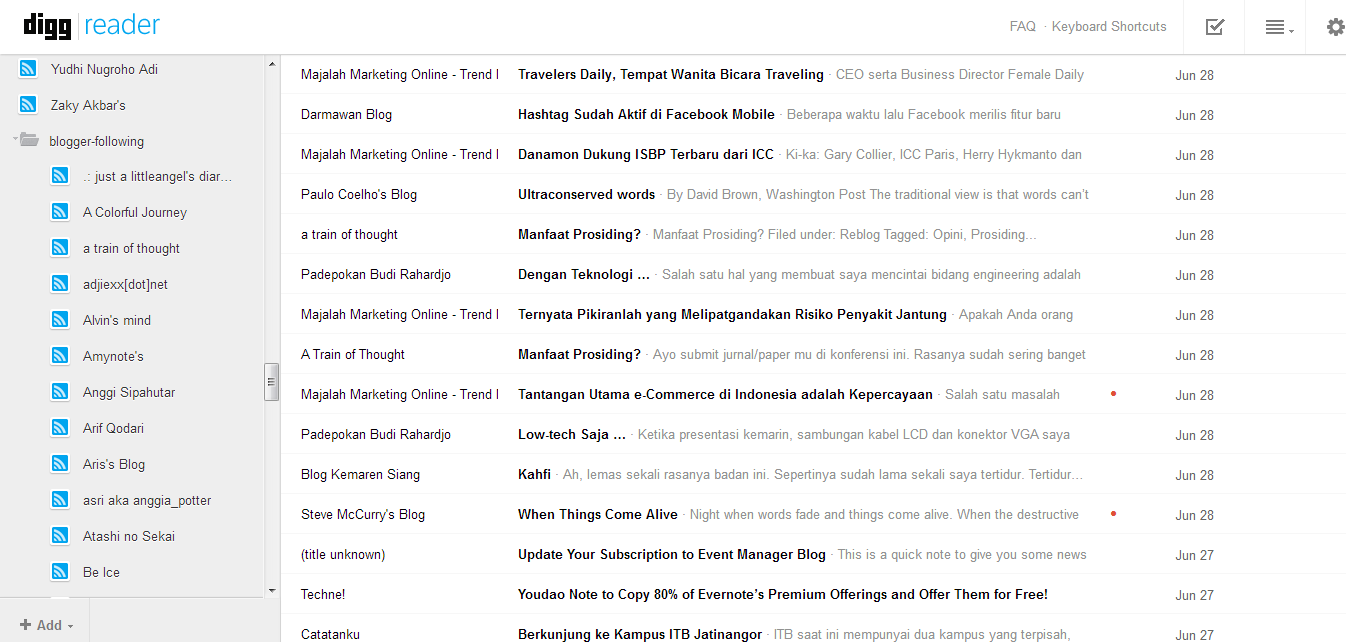Screen dimensions: 1346x642
Task: Open the FAQ link
Action: (x=1023, y=27)
